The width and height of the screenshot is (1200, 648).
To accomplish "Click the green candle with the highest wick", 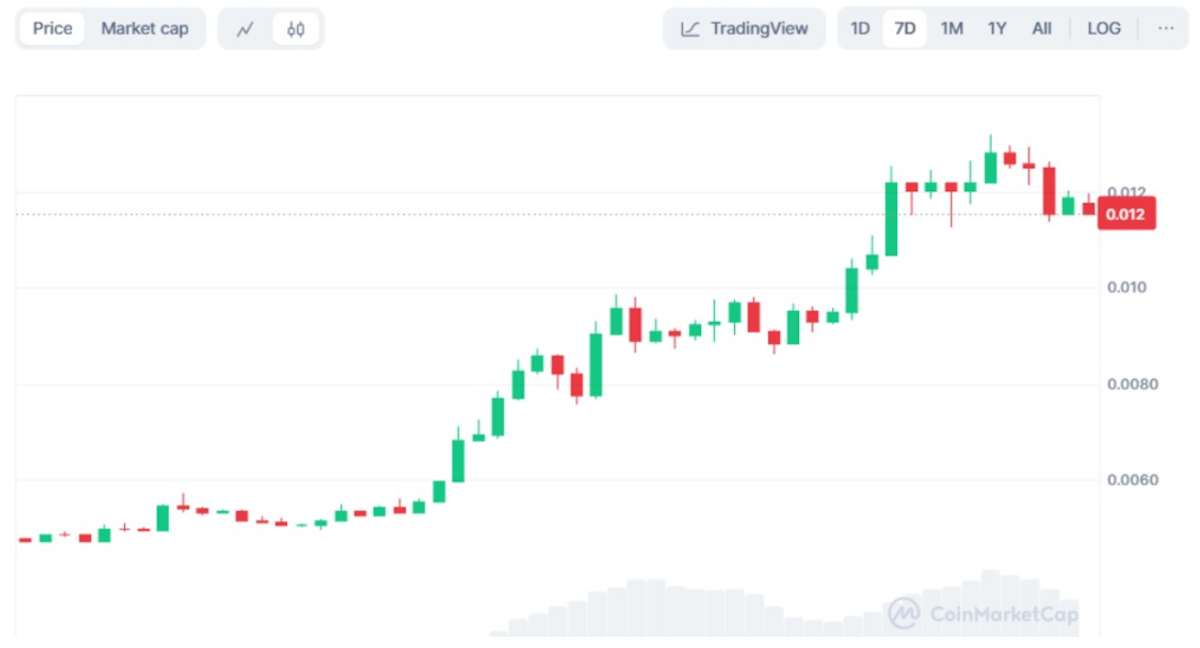I will coord(990,166).
